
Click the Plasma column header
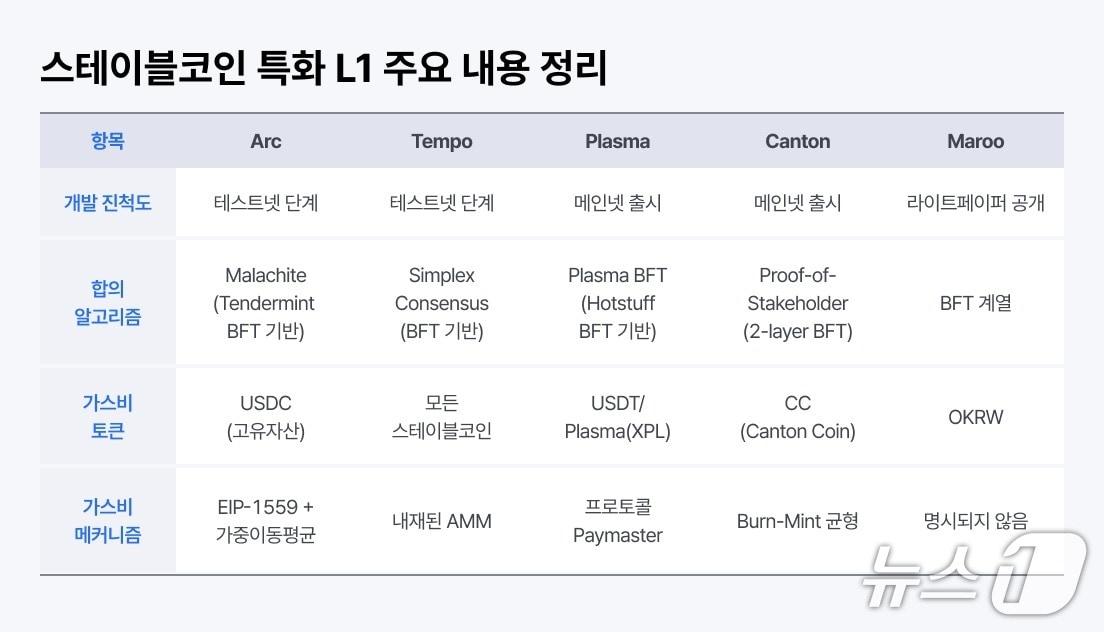(618, 141)
